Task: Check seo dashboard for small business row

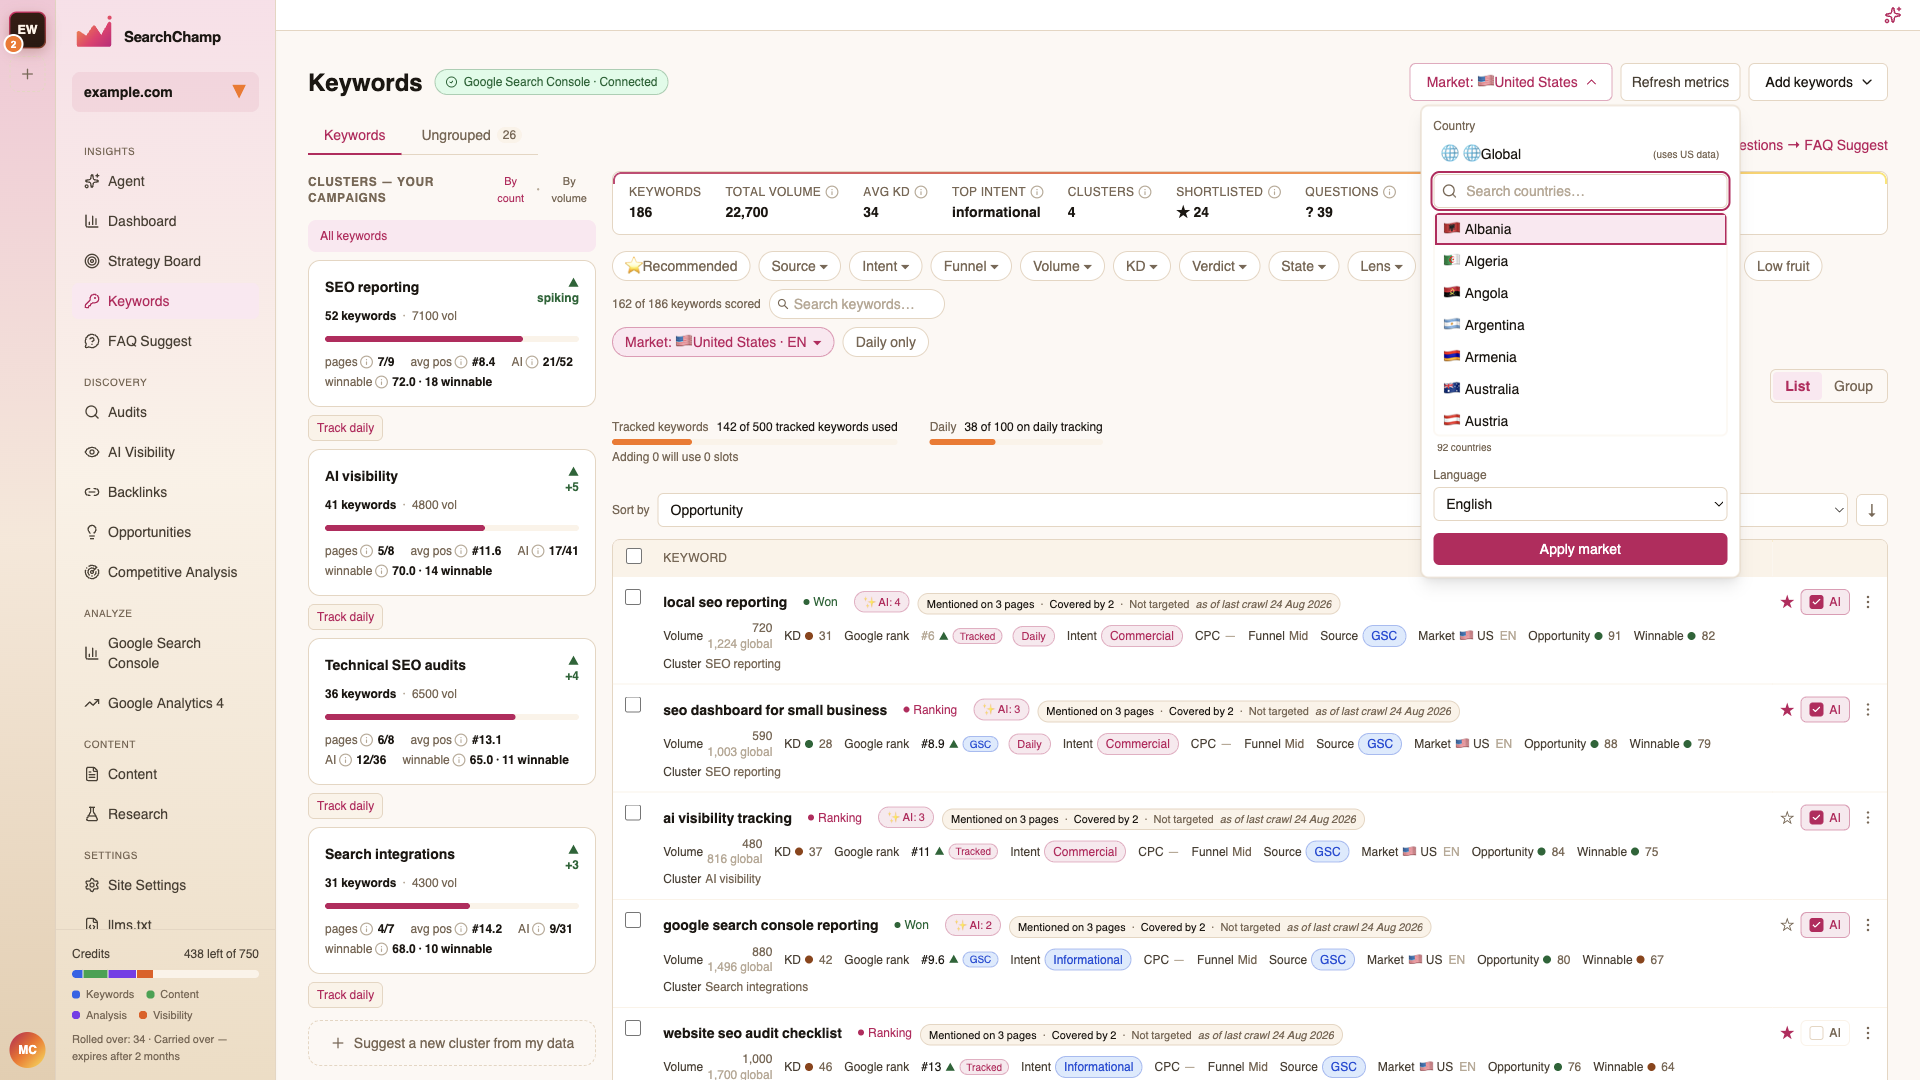Action: (633, 705)
